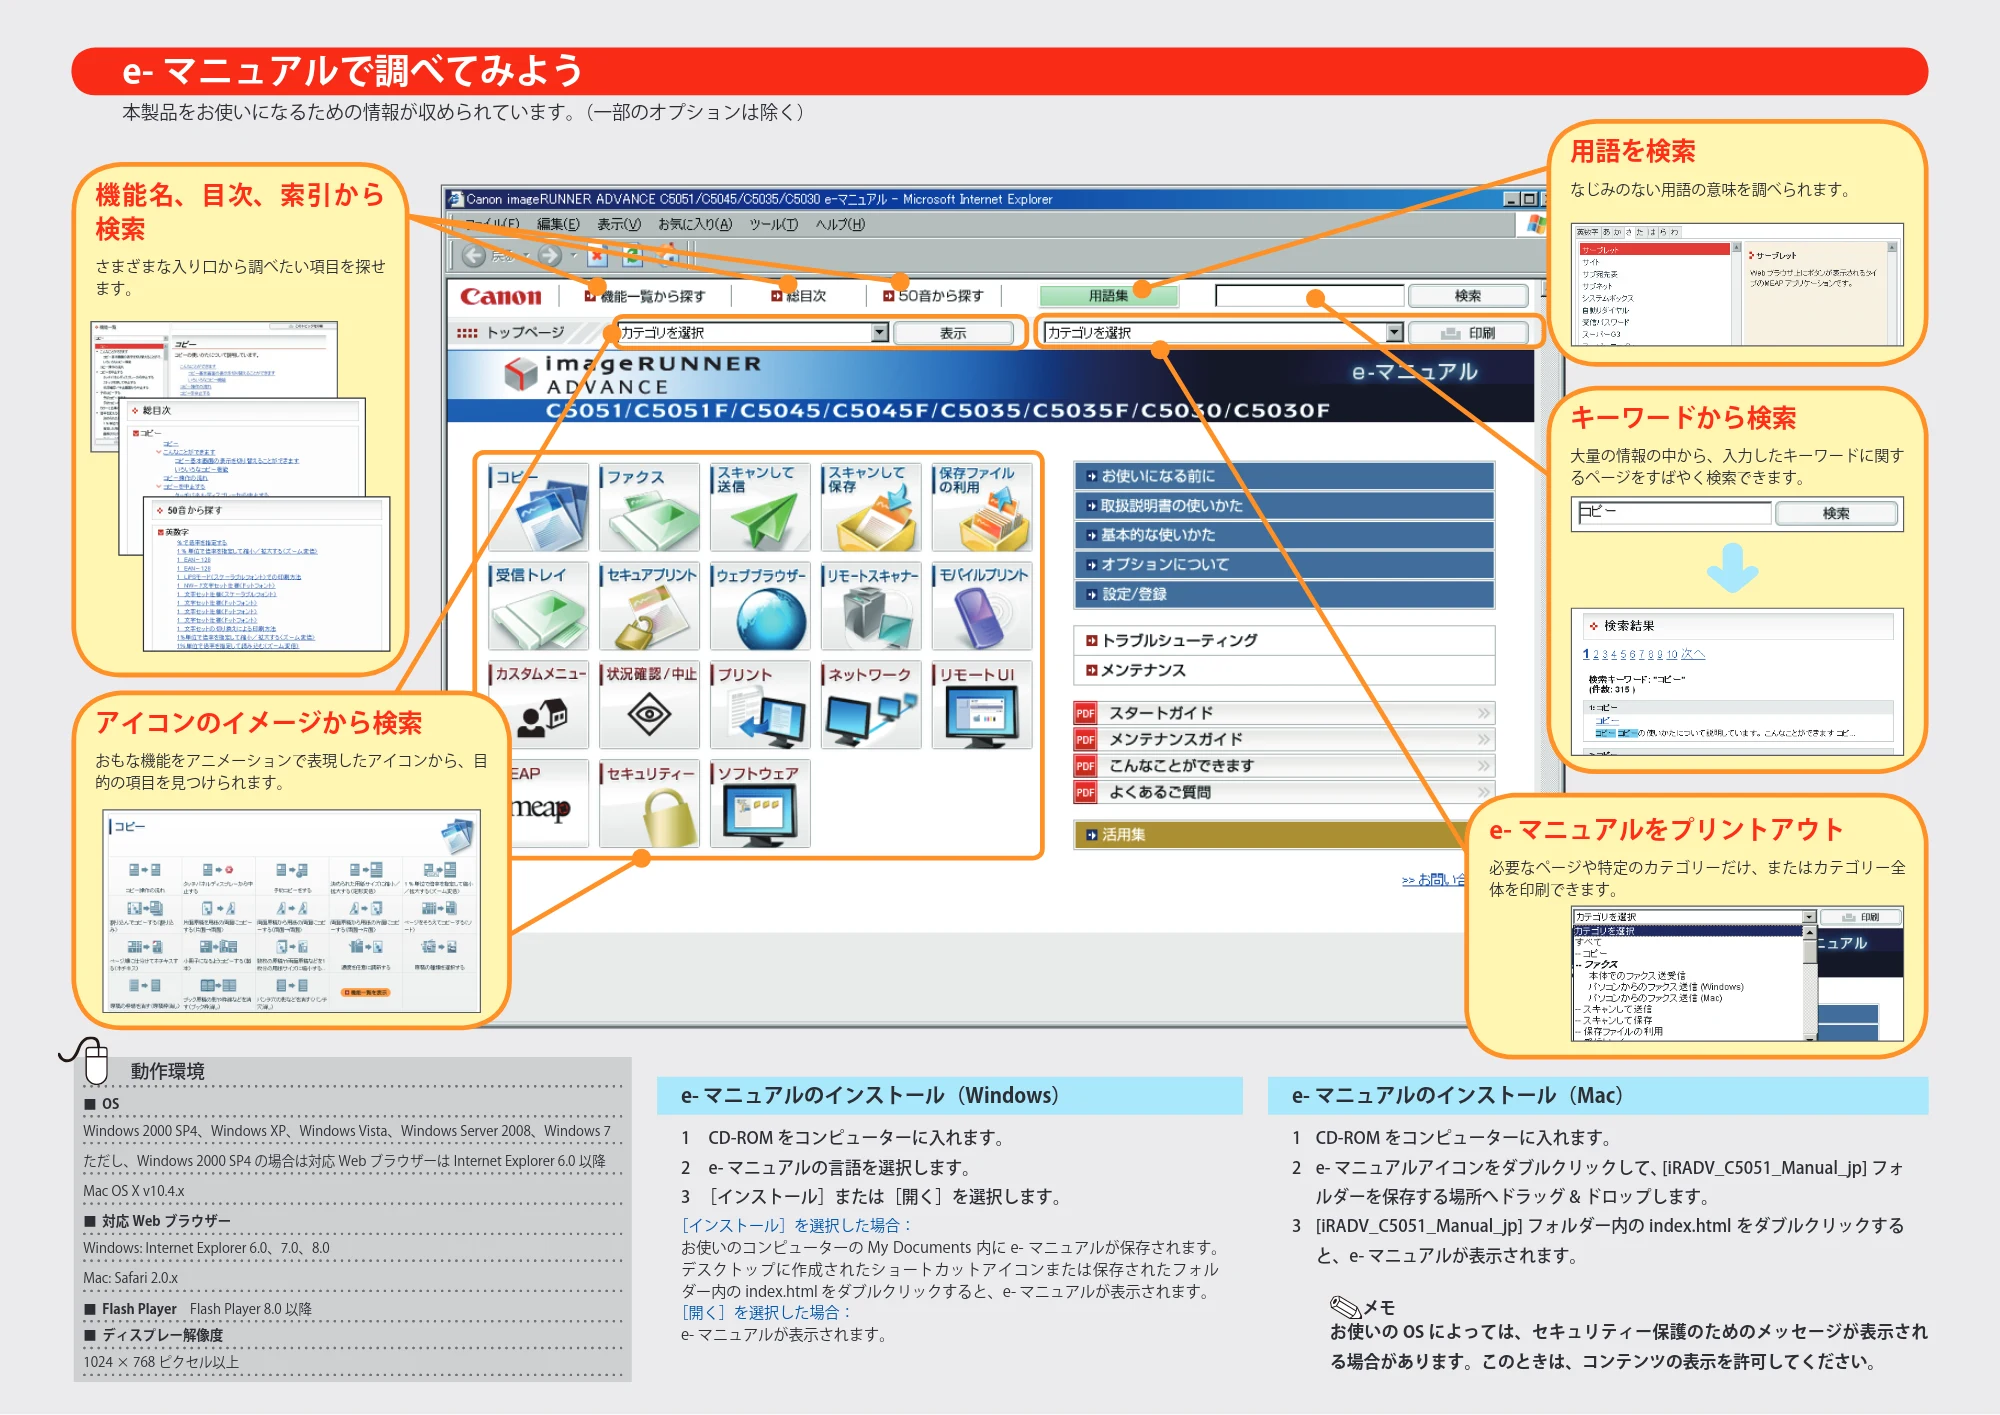Open the ファクス (Fax) function icon
The height and width of the screenshot is (1415, 2000).
(x=649, y=507)
